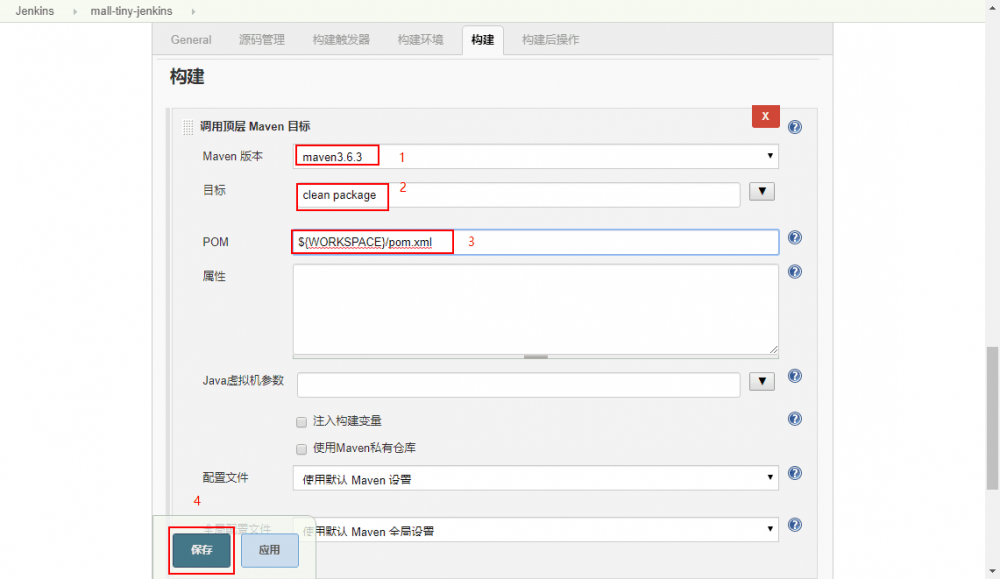Click help icon beside 注入构建变量 option
This screenshot has width=1000, height=579.
click(794, 419)
